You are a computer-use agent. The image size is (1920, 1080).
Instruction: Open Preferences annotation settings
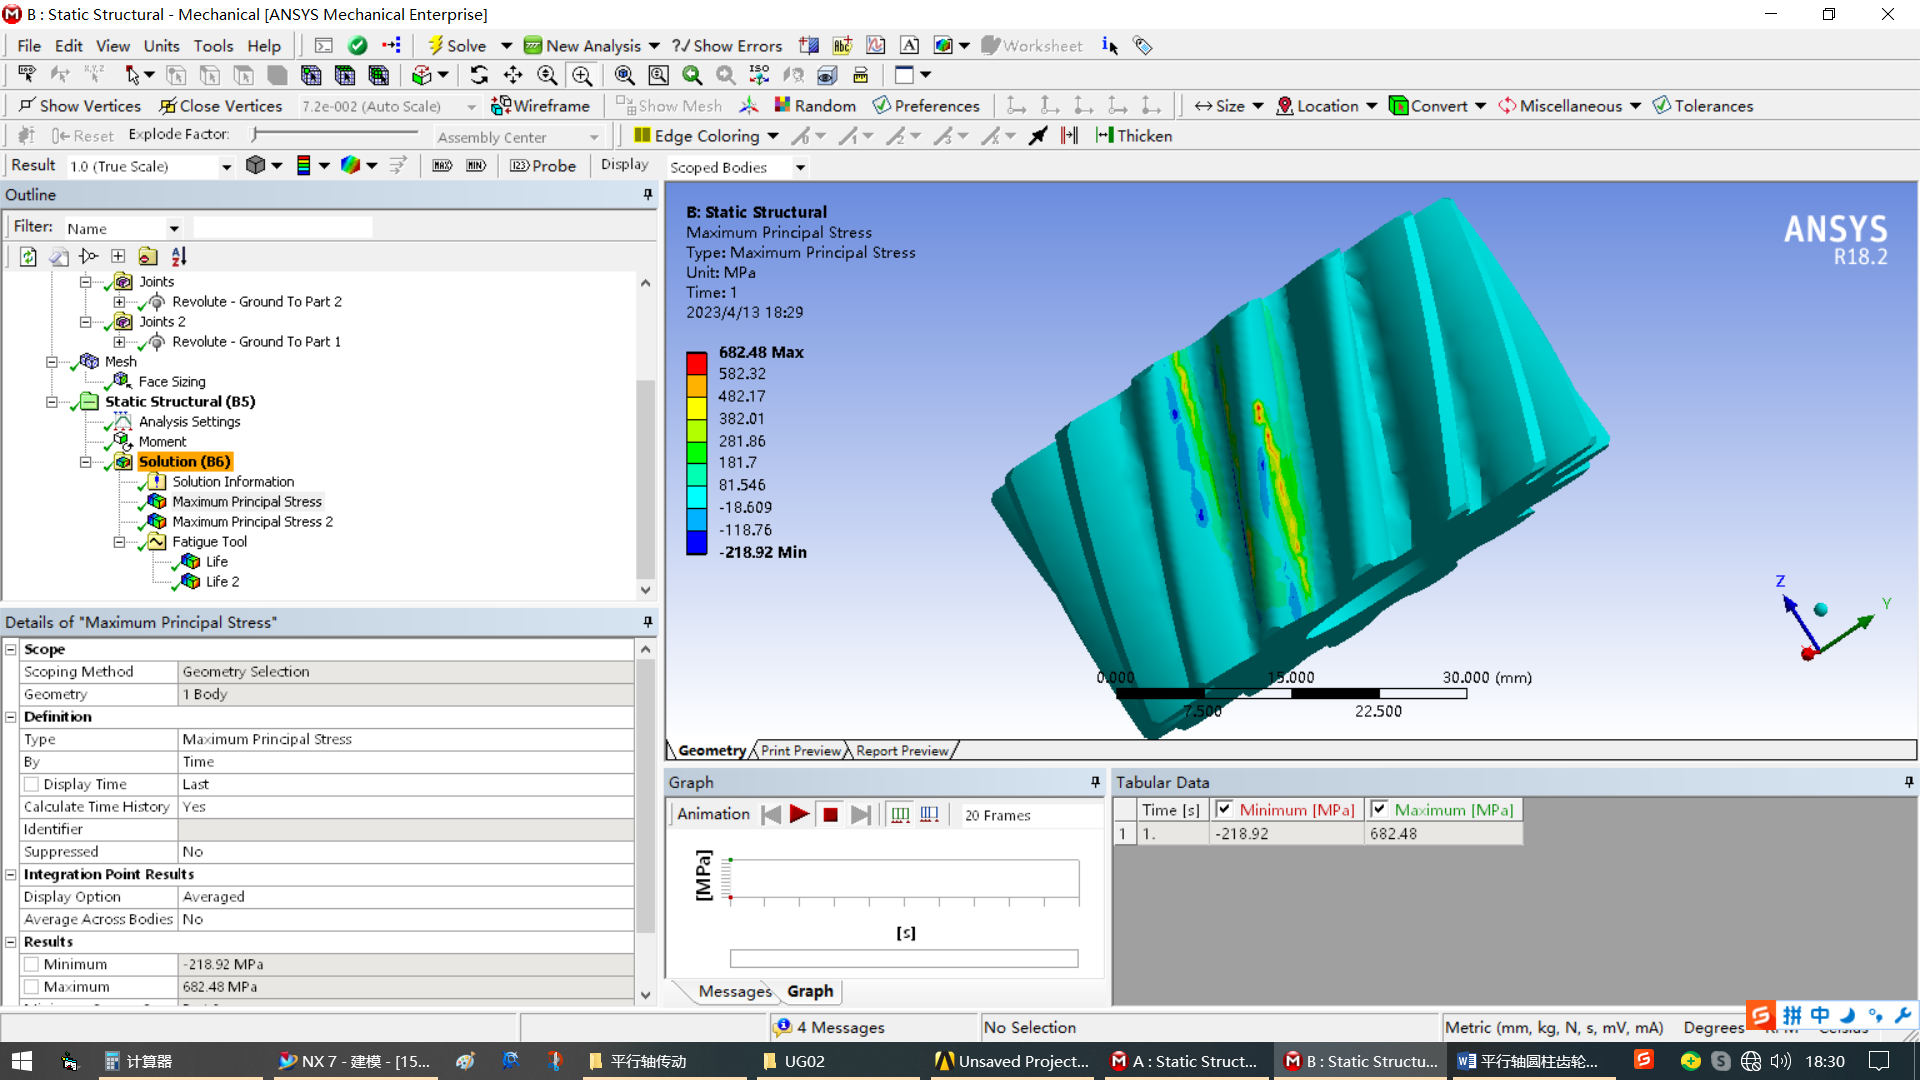pyautogui.click(x=926, y=106)
